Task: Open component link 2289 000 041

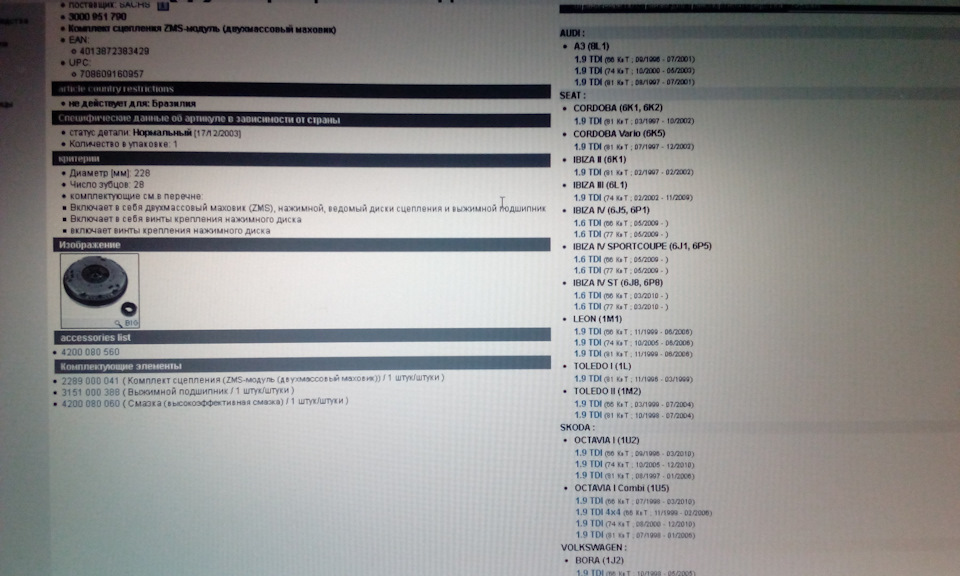Action: 90,380
